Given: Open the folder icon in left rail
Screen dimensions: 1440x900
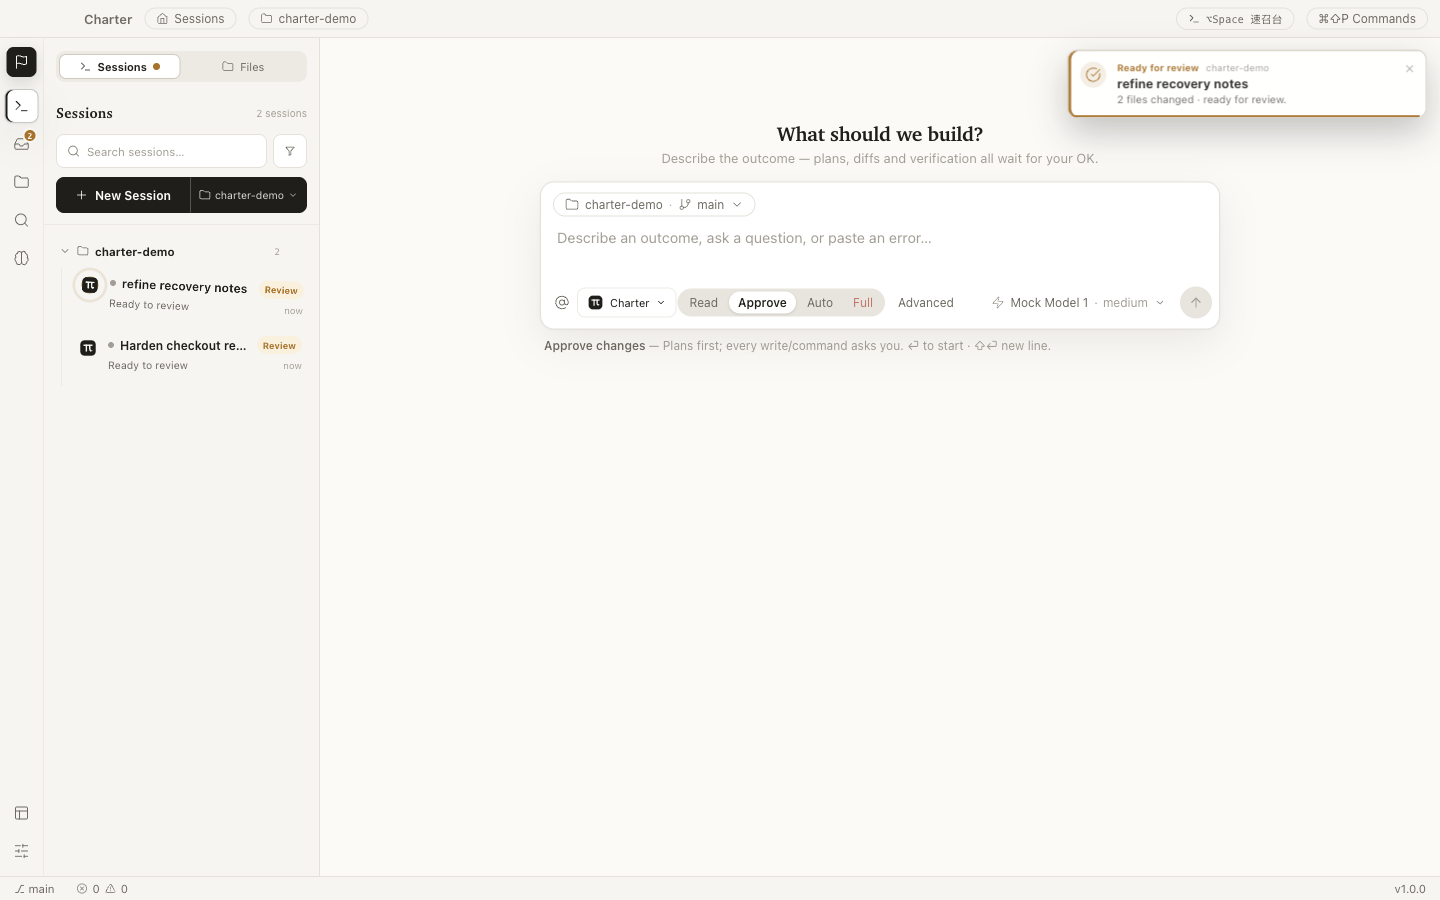Looking at the screenshot, I should pyautogui.click(x=21, y=182).
